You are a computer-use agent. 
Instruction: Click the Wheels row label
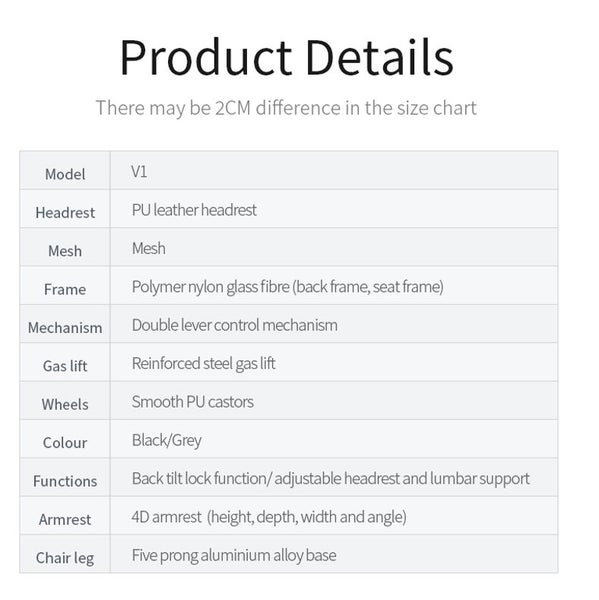pyautogui.click(x=65, y=404)
